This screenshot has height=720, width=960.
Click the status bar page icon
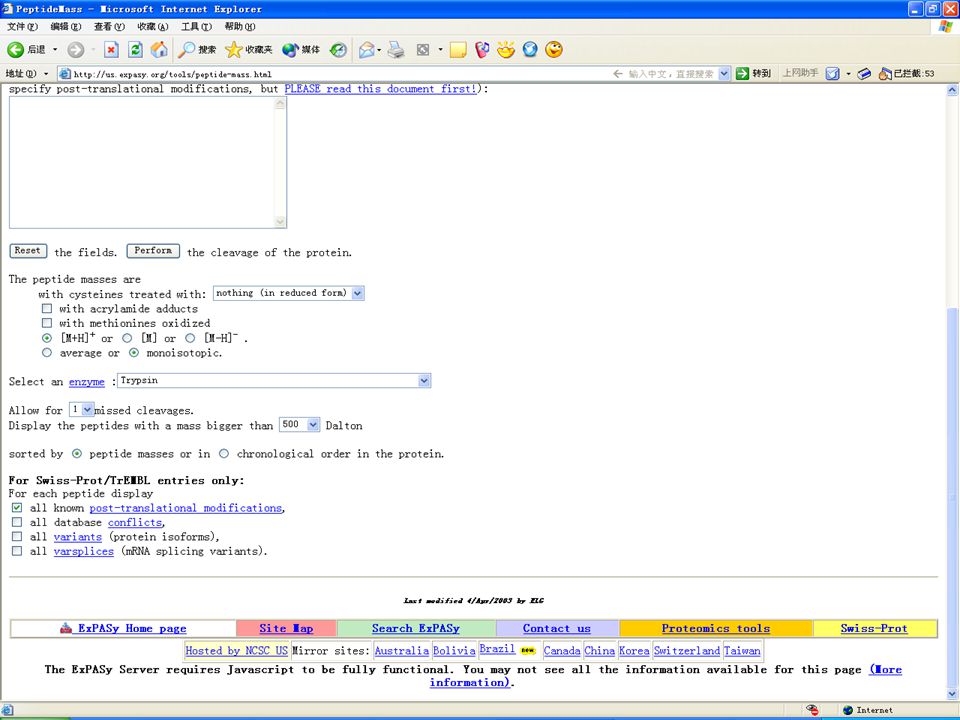coord(8,710)
